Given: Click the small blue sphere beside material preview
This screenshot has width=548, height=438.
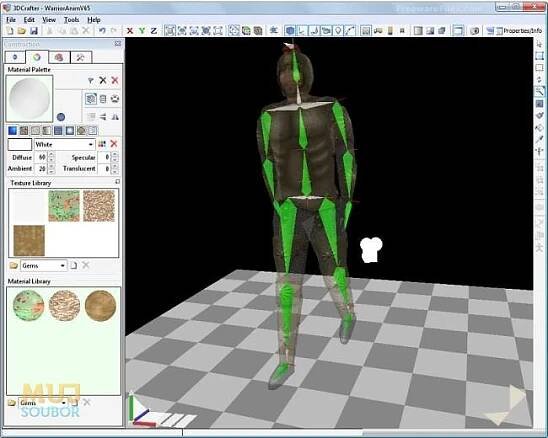Looking at the screenshot, I should pos(61,117).
